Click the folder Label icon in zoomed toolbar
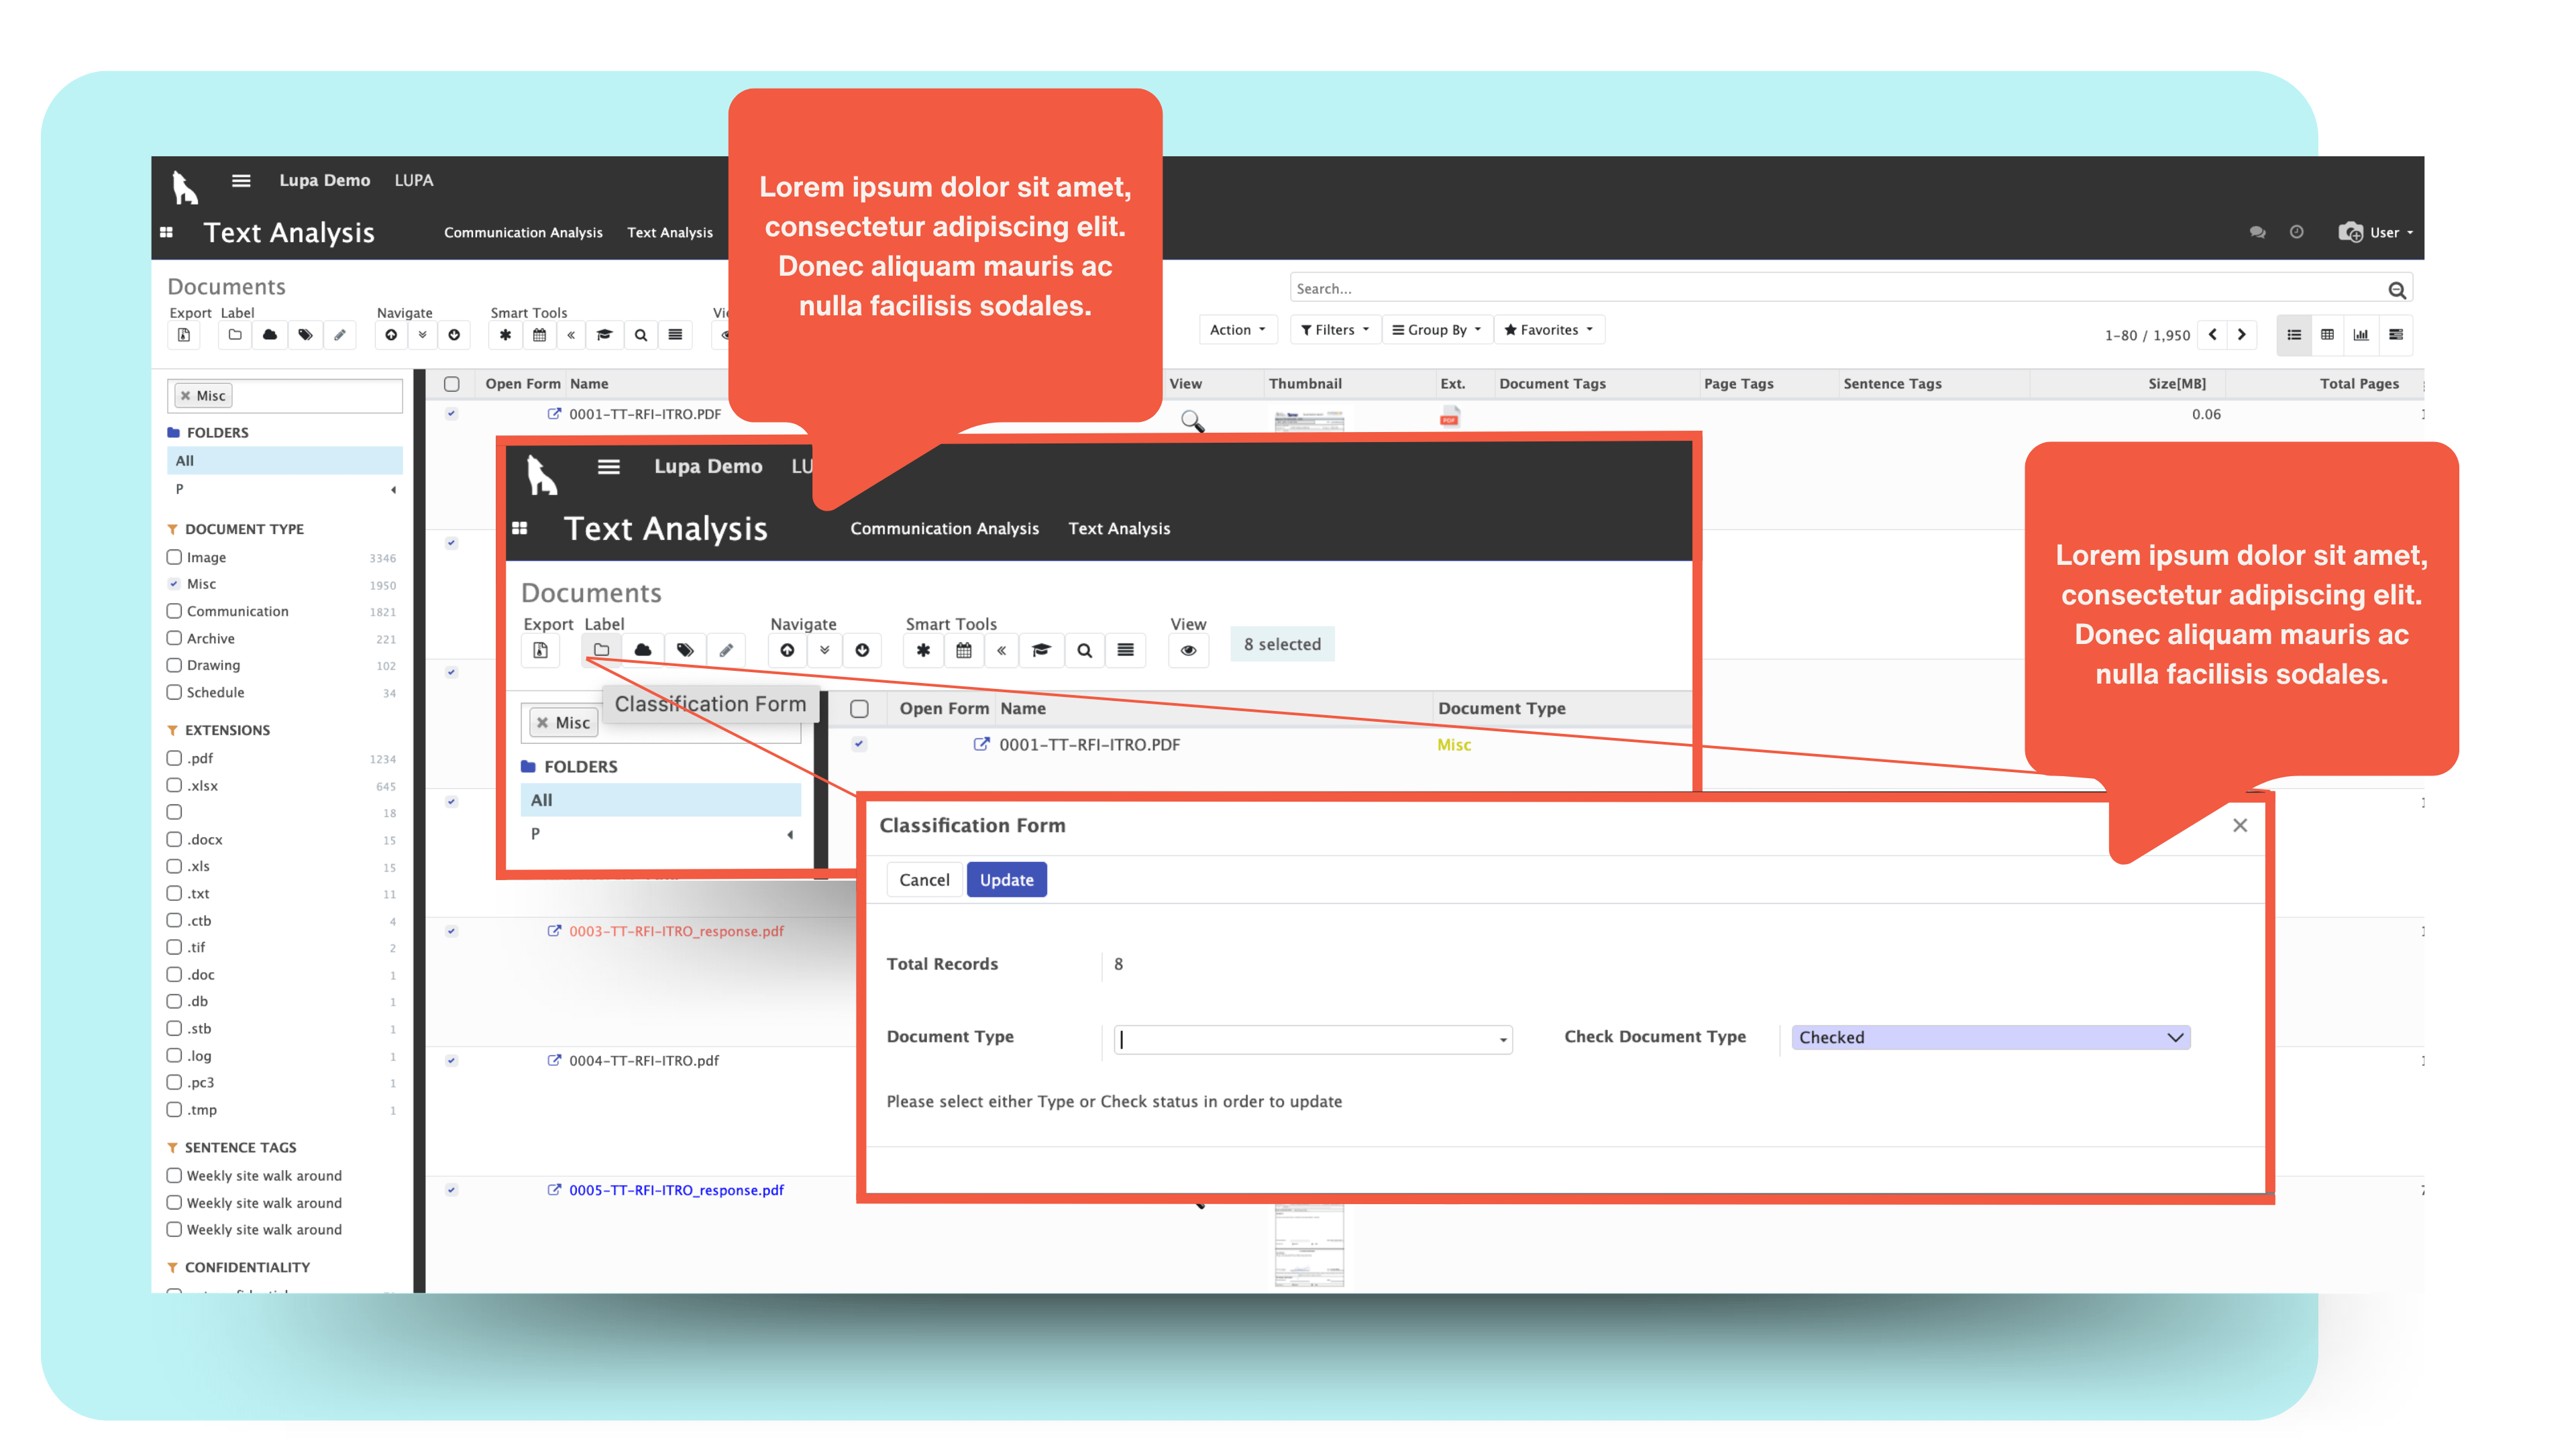The height and width of the screenshot is (1449, 2576). point(601,650)
